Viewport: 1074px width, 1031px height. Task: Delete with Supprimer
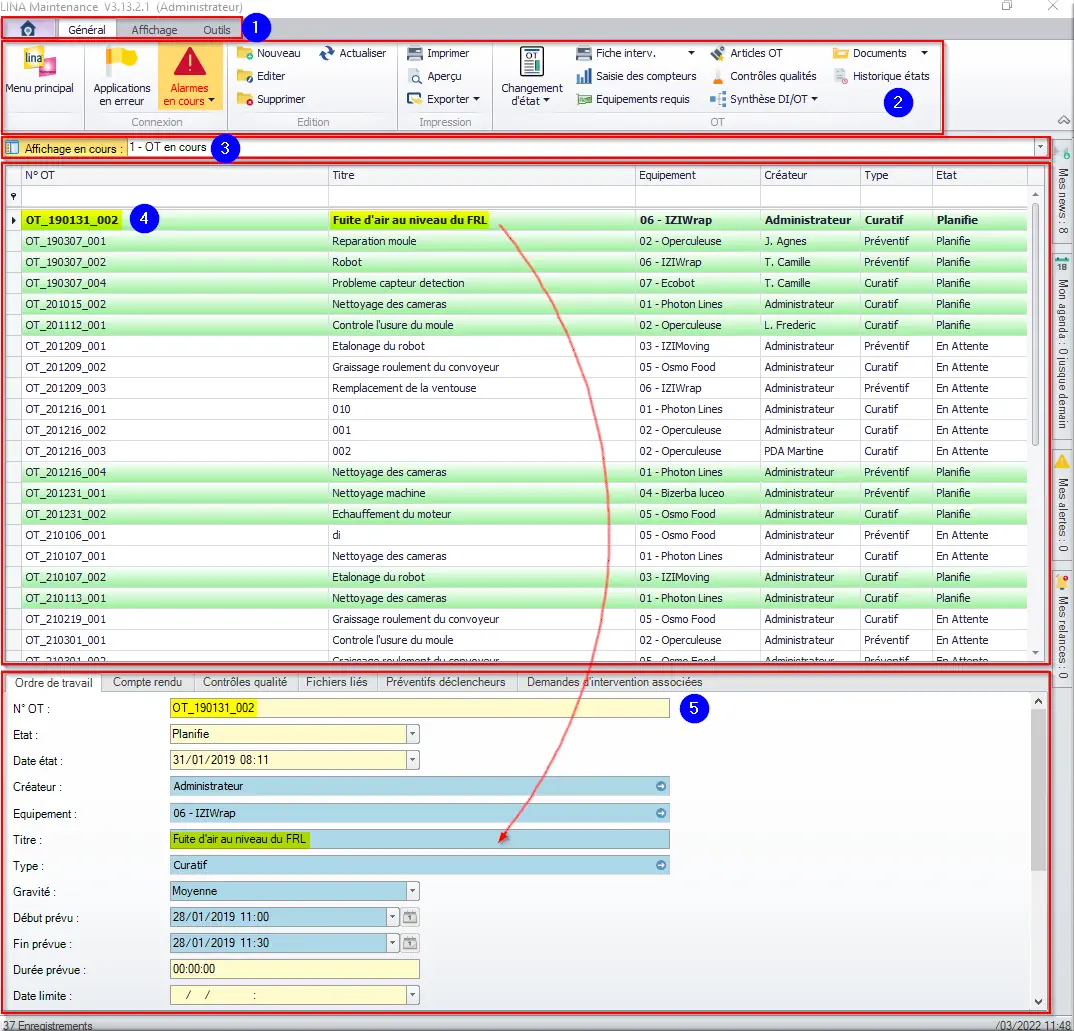[271, 99]
